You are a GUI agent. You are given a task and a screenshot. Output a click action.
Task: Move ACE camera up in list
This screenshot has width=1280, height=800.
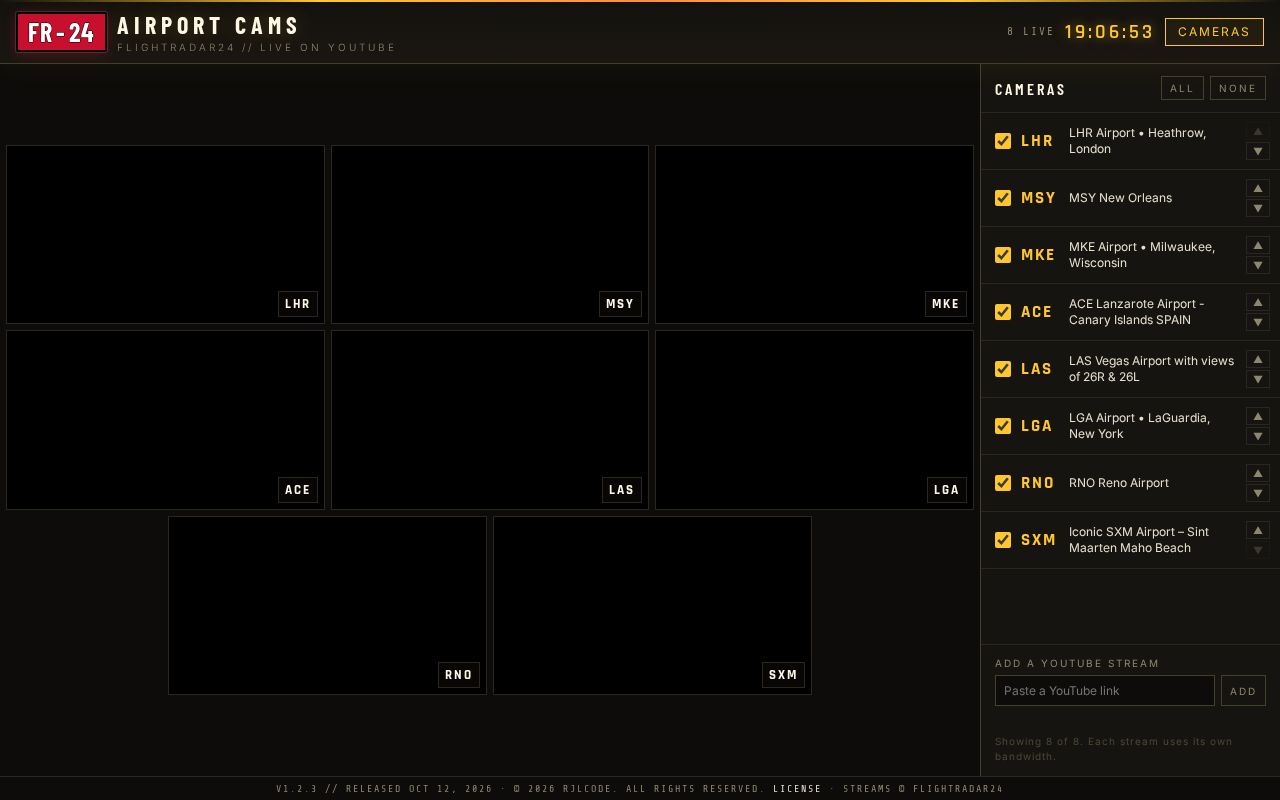(1258, 302)
